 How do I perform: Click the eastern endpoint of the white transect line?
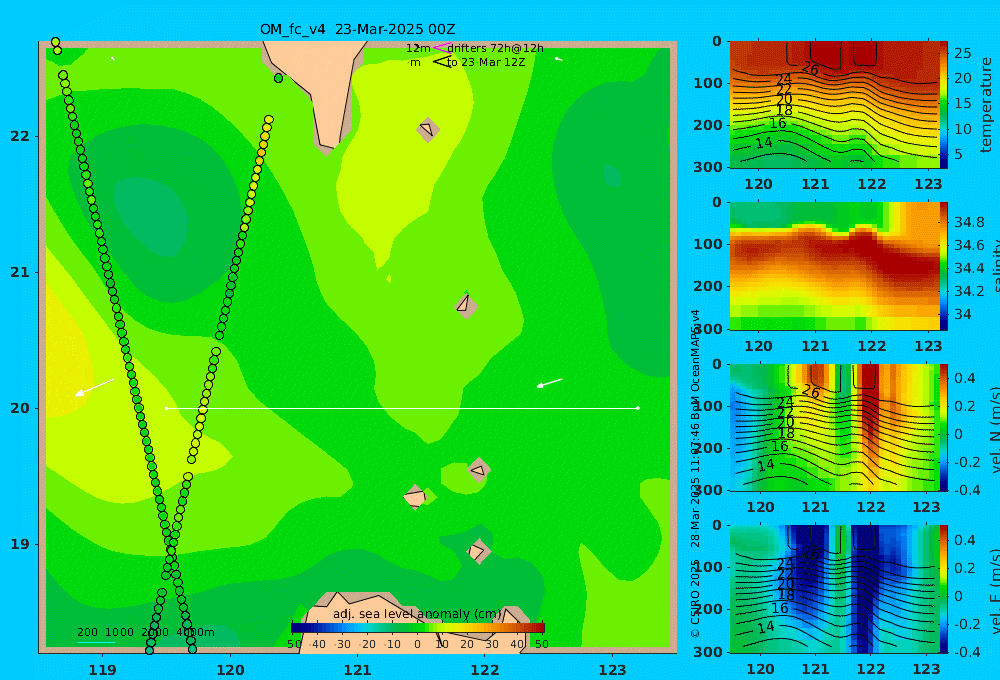[638, 408]
